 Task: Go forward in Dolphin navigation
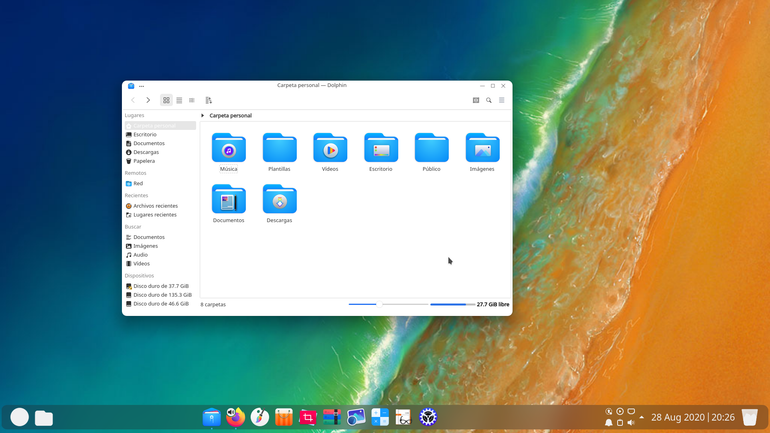coord(148,100)
